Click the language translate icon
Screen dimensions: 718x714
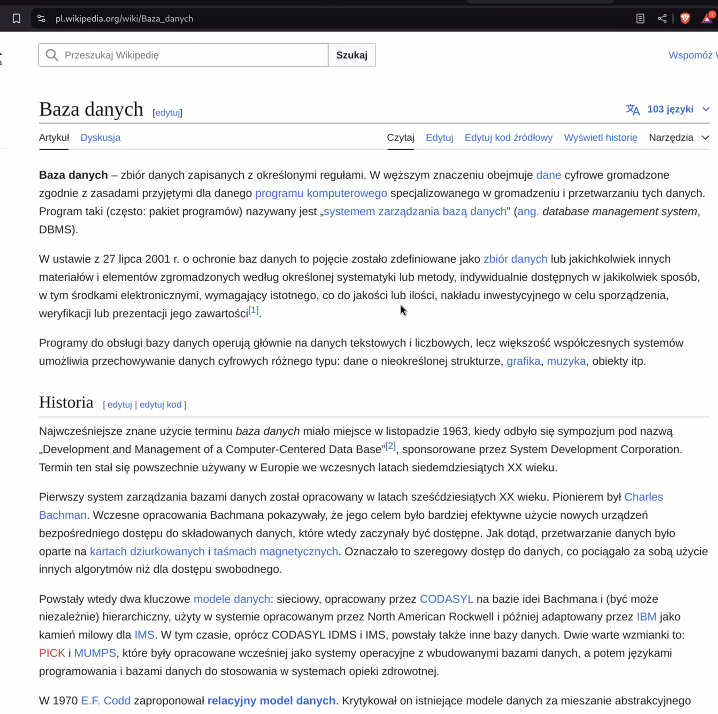tap(632, 109)
